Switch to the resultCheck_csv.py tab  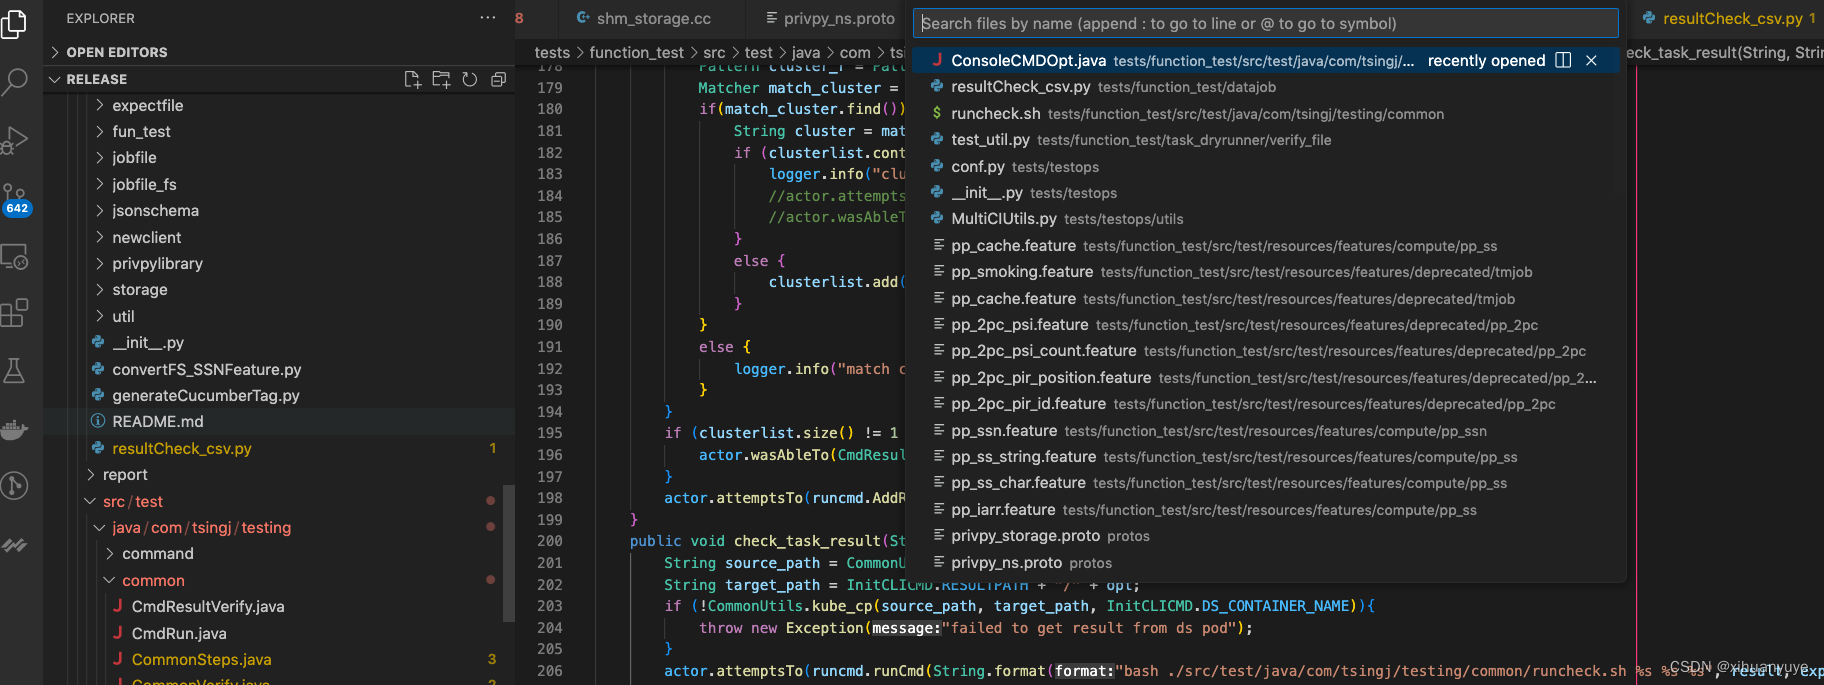(1729, 18)
